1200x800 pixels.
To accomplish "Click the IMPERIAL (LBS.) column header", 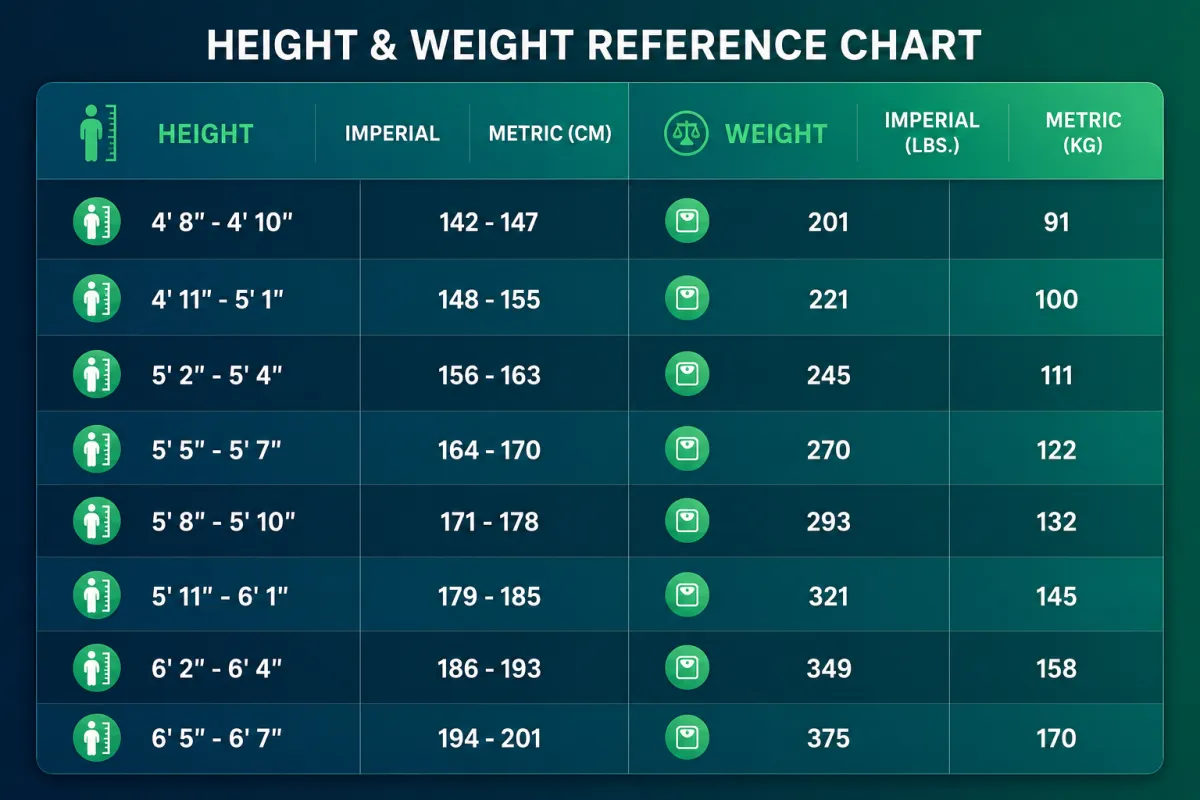I will point(932,133).
